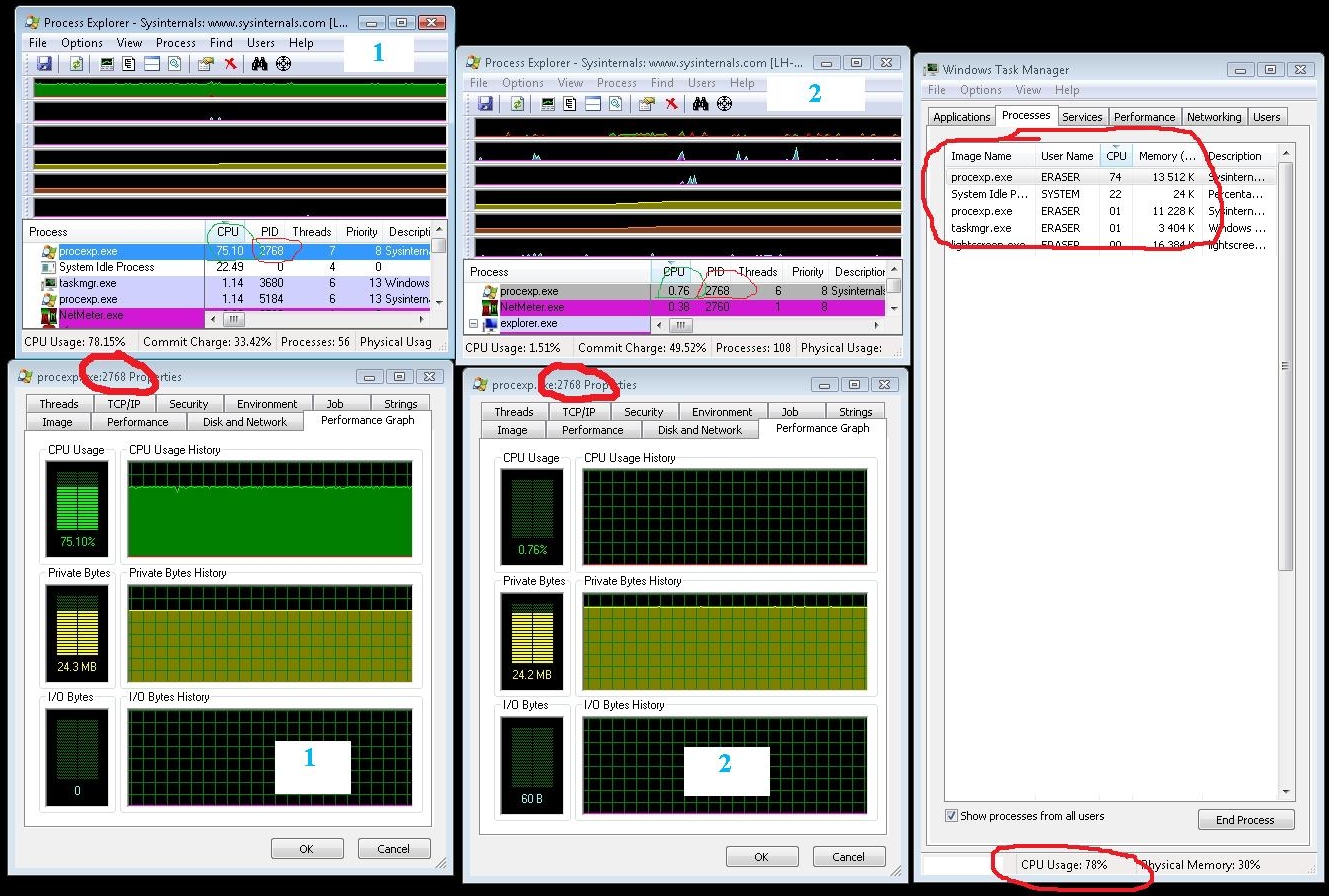This screenshot has width=1329, height=896.
Task: Toggle Show Lower Pane icon in window 1
Action: point(152,63)
